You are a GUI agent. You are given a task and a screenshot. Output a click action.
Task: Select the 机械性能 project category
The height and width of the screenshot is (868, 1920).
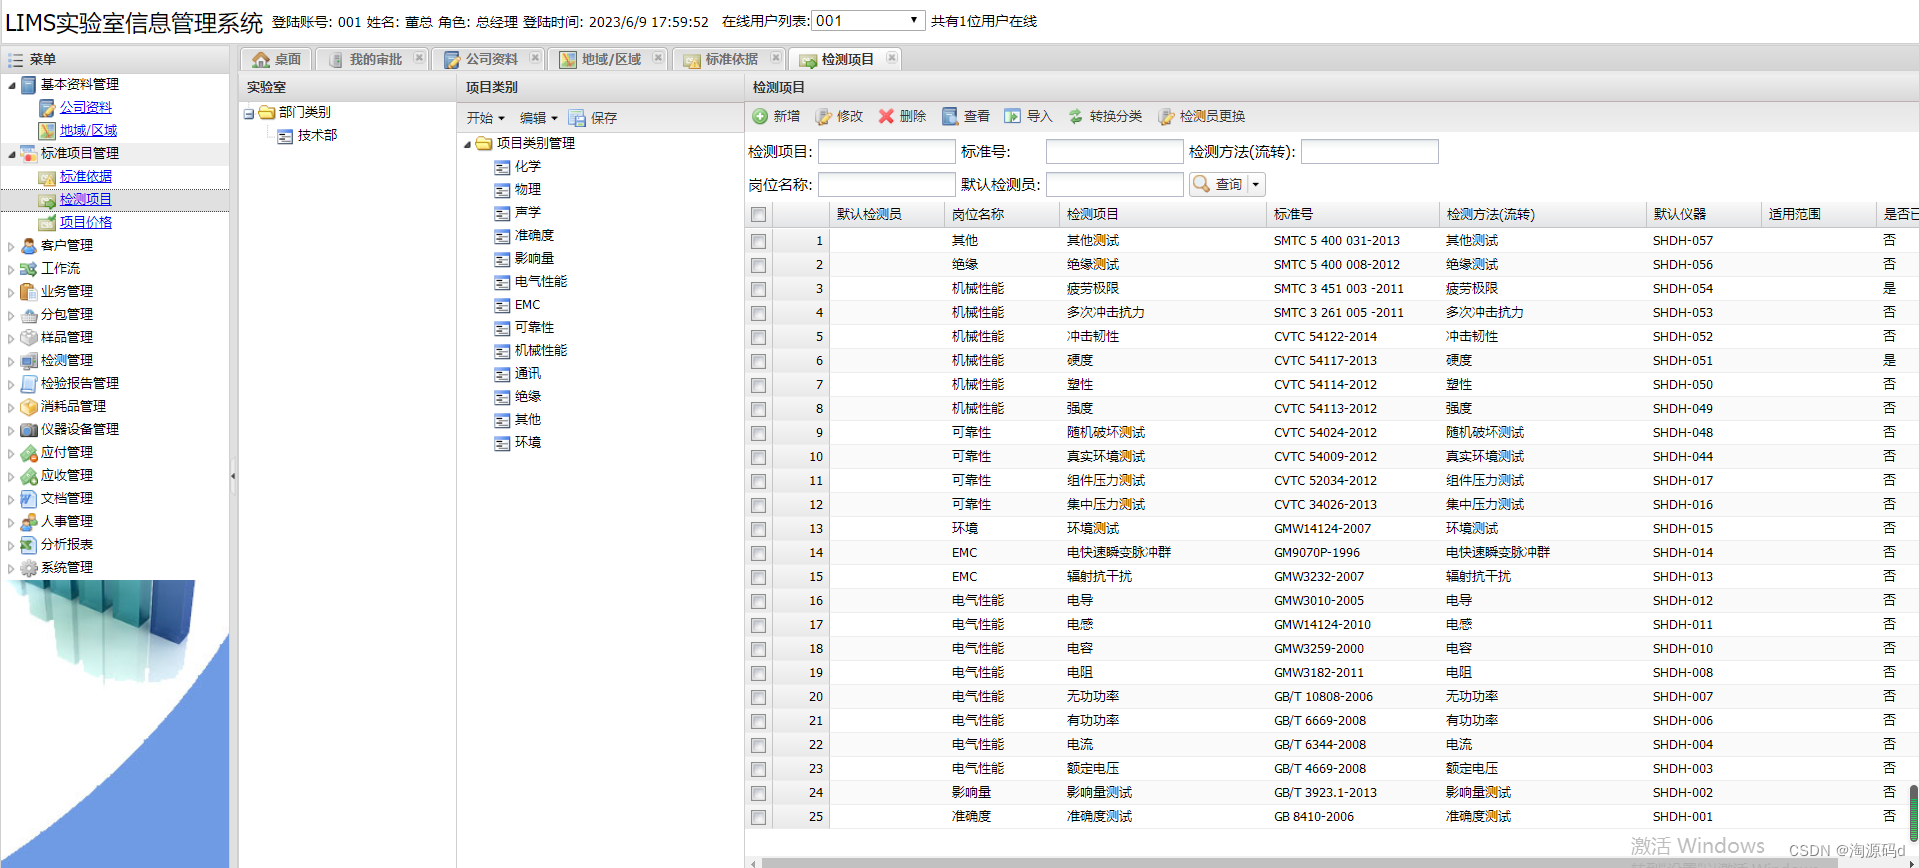540,351
